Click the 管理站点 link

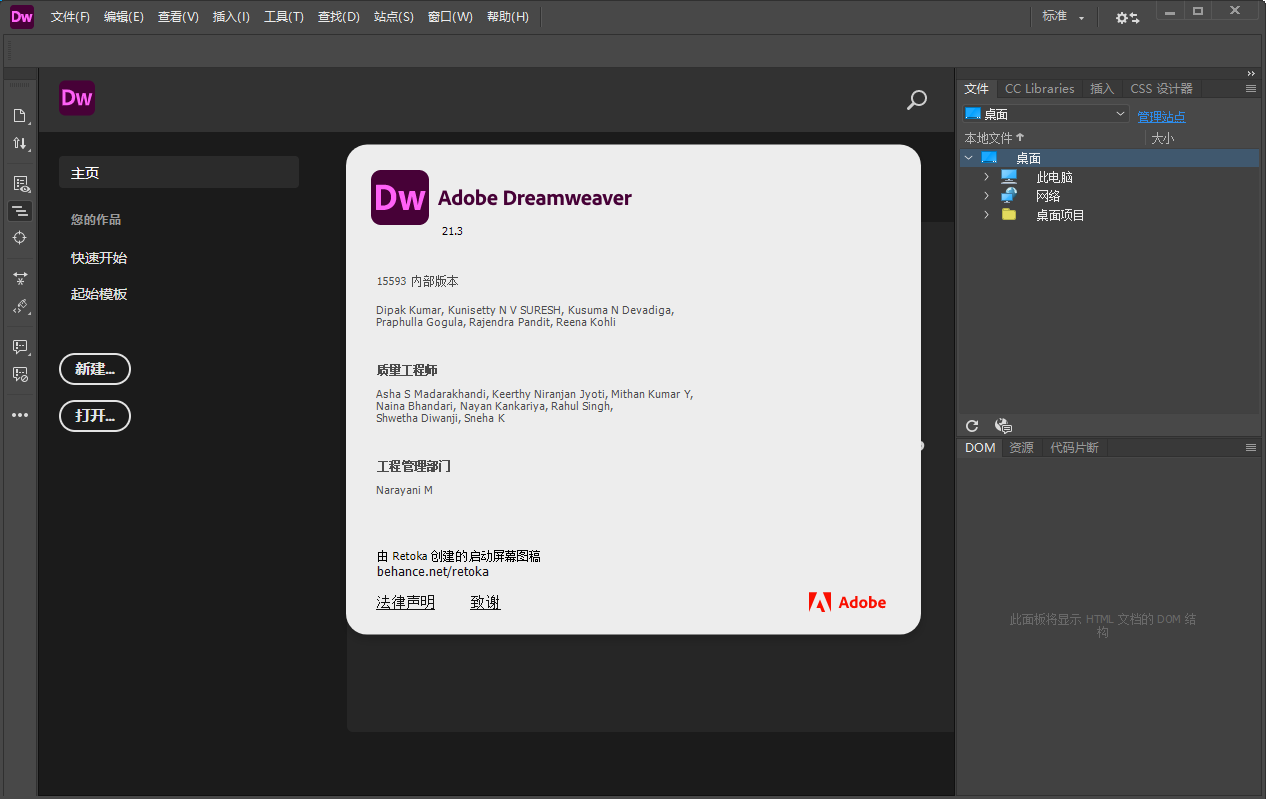1161,117
